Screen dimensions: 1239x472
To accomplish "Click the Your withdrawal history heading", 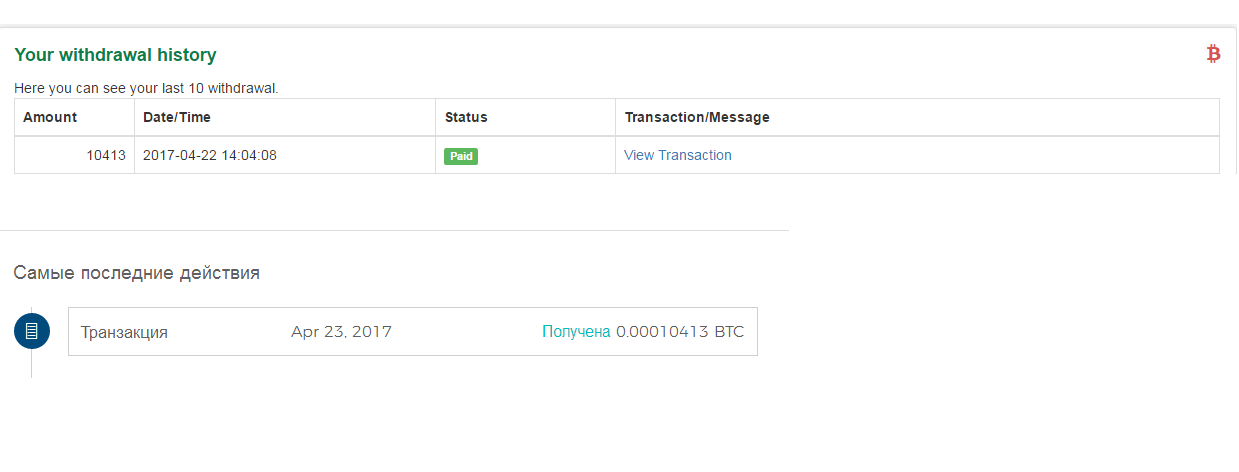I will click(x=115, y=55).
